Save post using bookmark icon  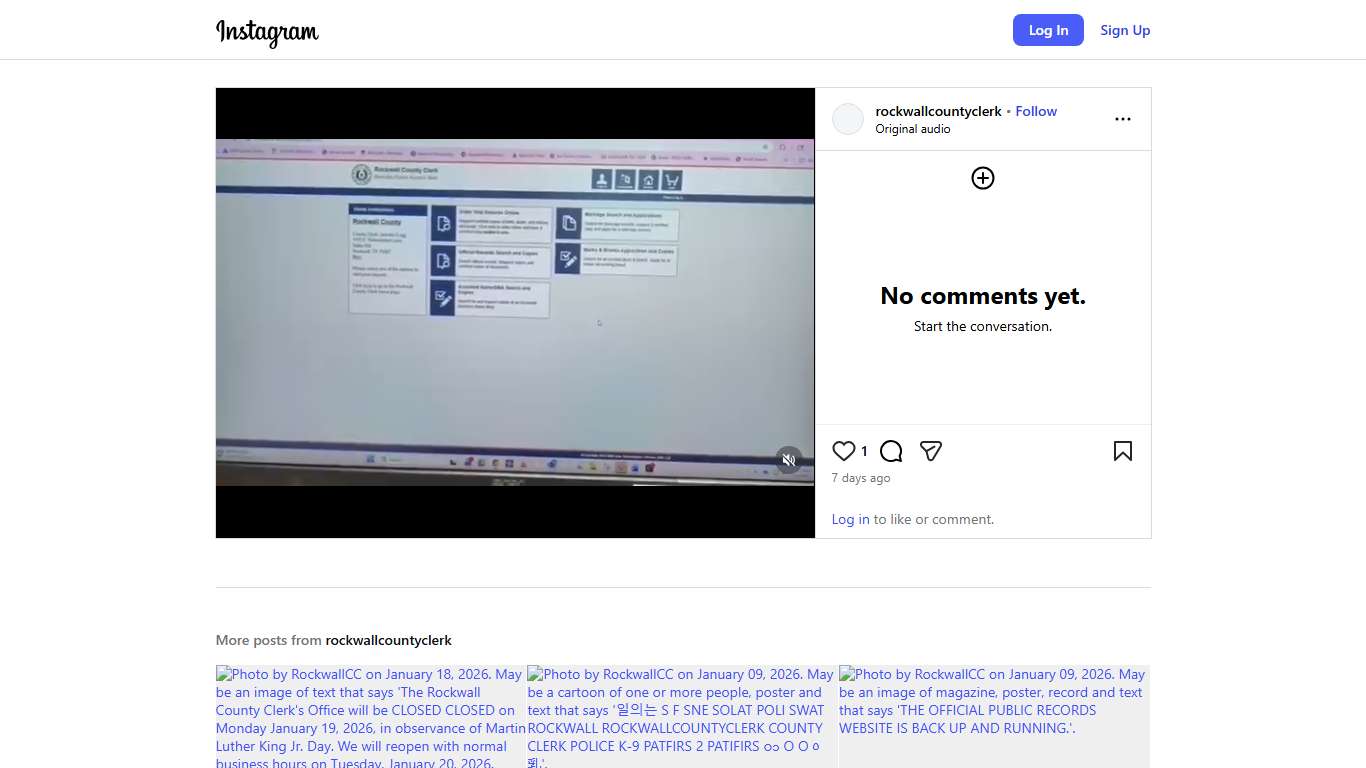pos(1122,451)
